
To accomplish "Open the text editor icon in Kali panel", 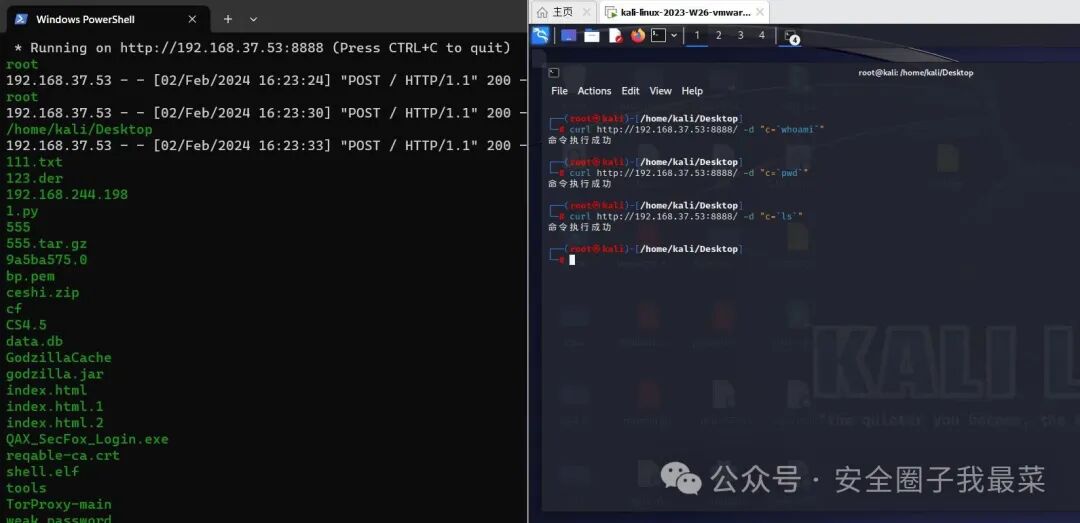I will tap(615, 35).
